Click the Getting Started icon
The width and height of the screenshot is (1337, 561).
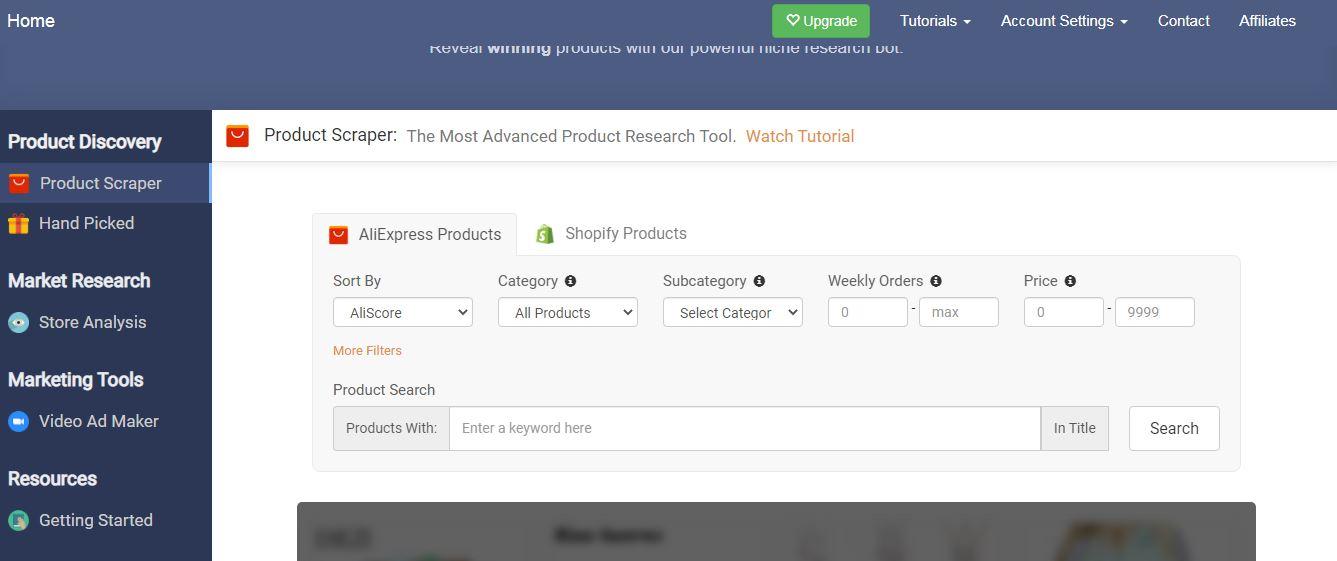pyautogui.click(x=18, y=520)
